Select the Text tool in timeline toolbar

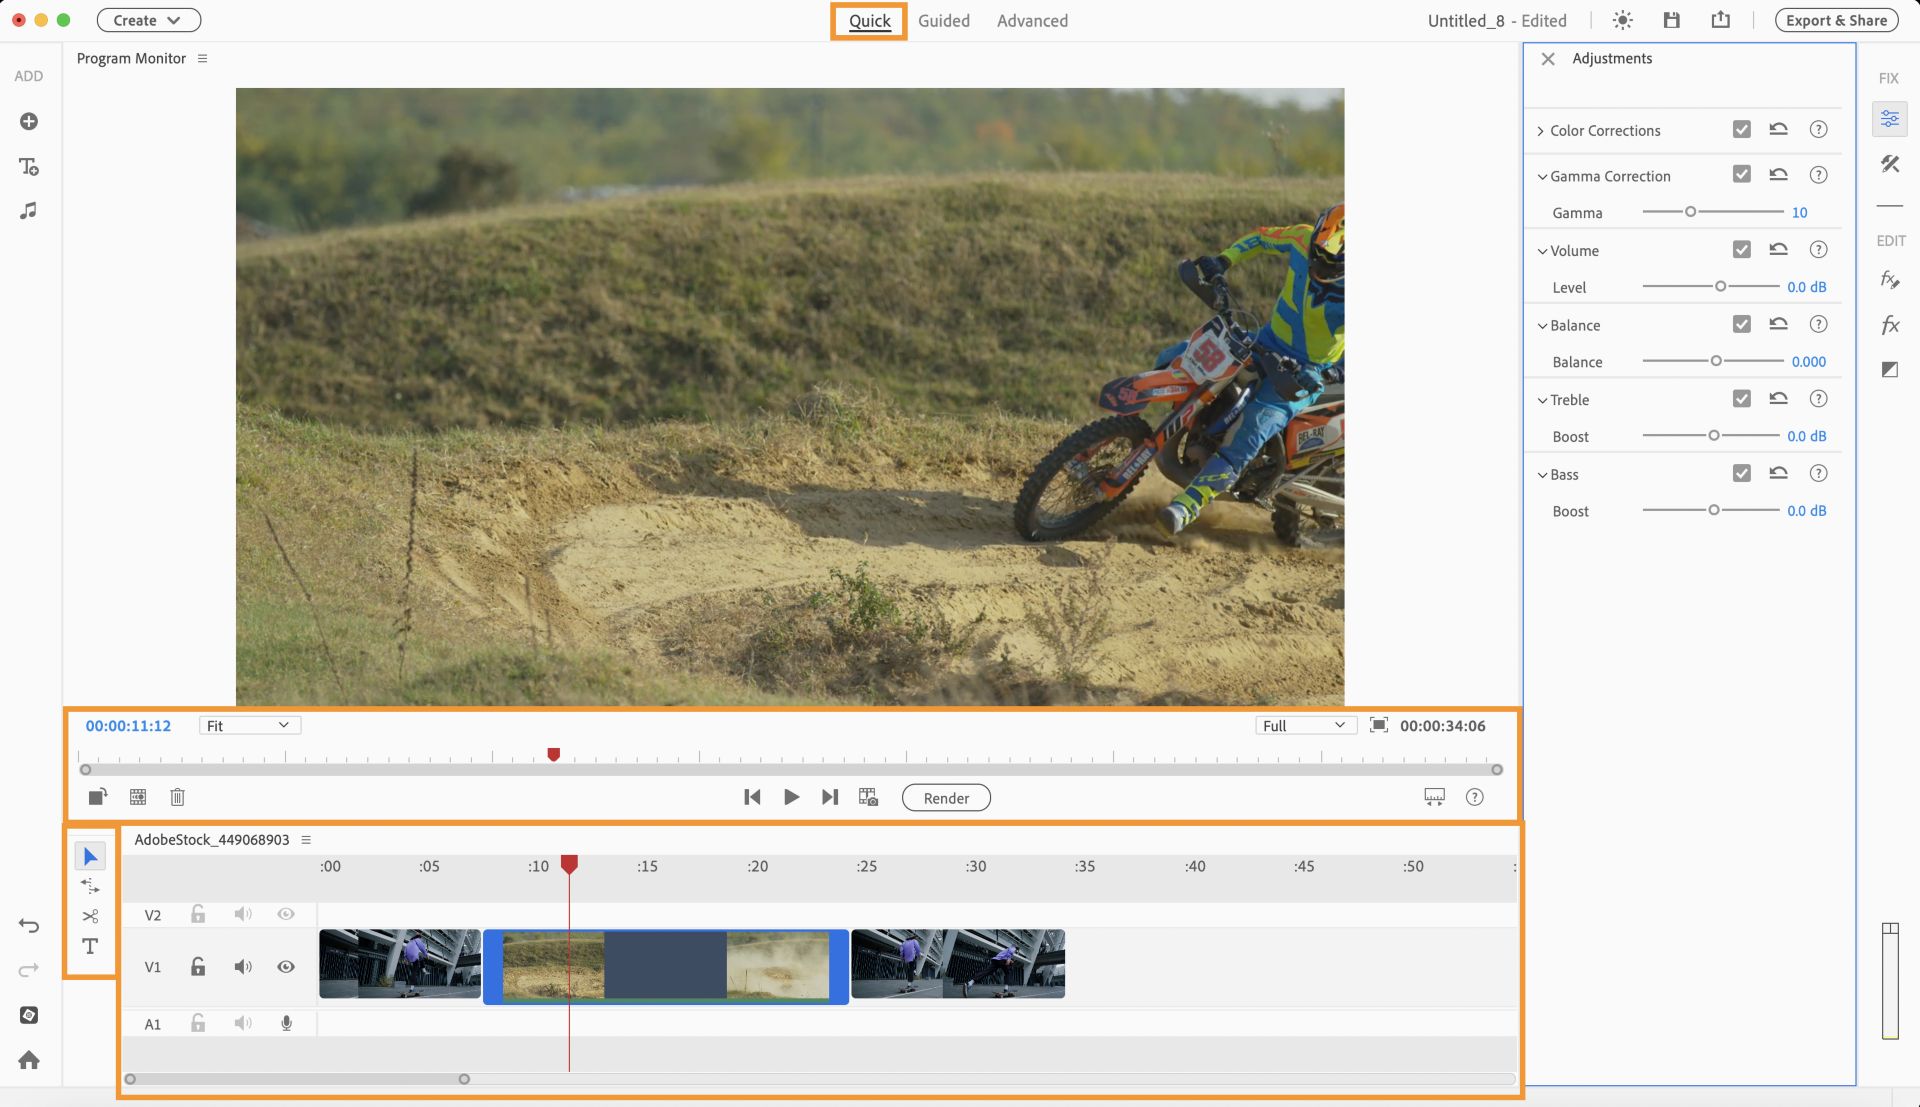[90, 946]
